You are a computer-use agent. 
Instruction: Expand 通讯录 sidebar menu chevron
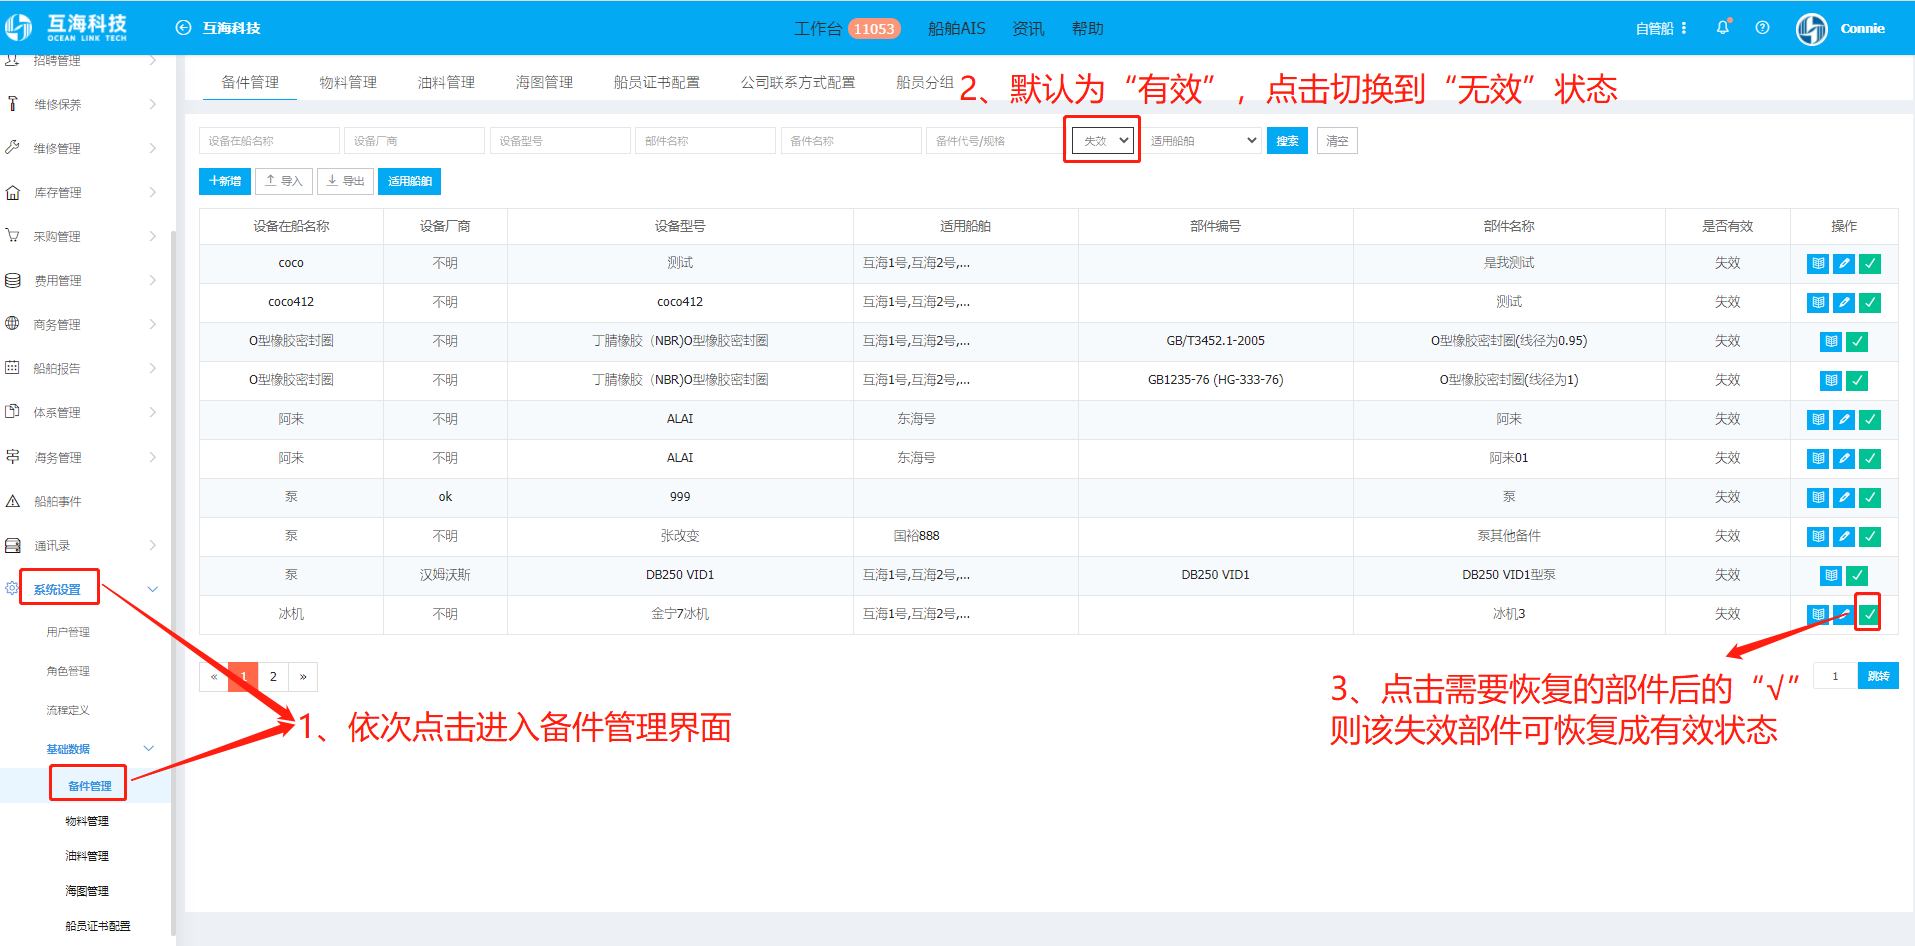[x=153, y=545]
